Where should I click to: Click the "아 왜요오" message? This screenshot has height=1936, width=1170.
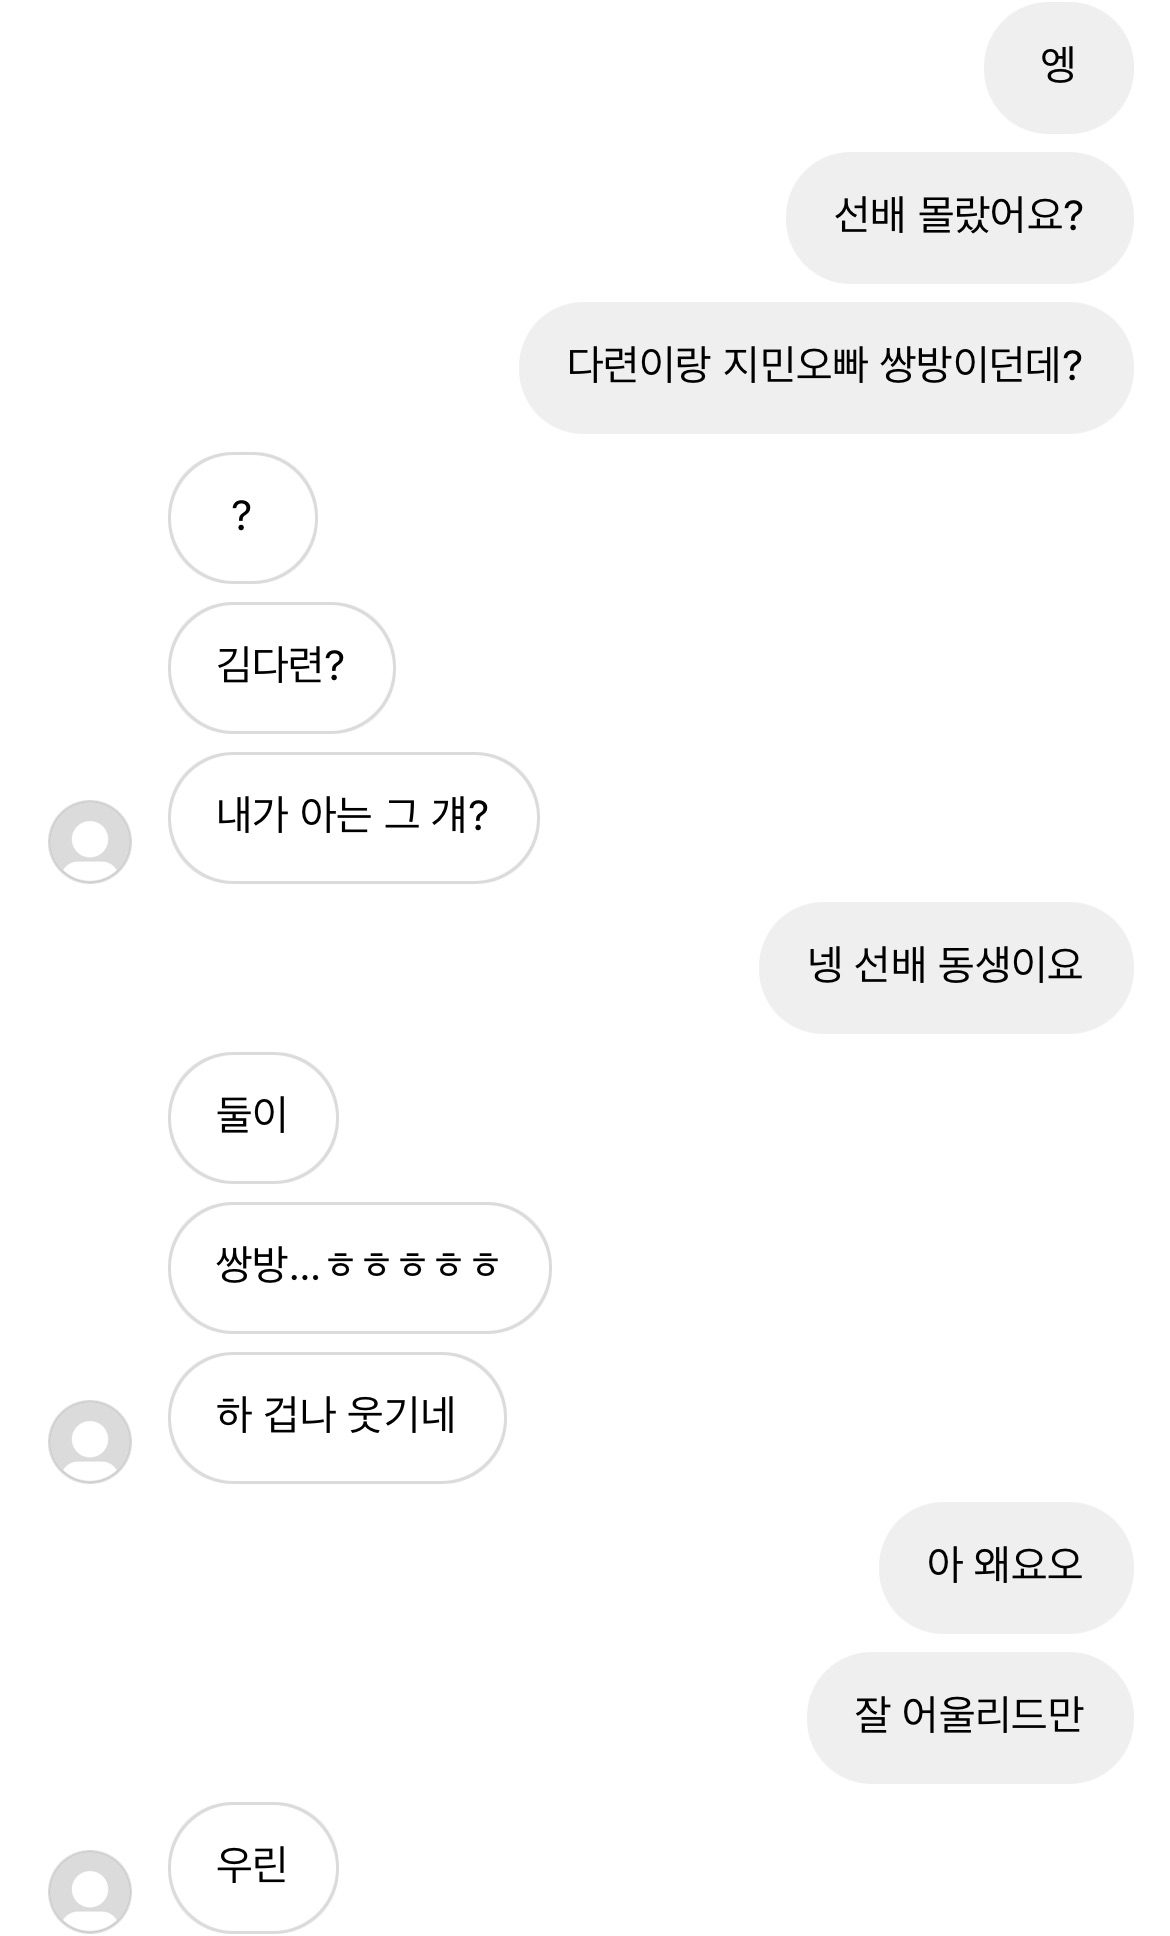(1005, 1567)
